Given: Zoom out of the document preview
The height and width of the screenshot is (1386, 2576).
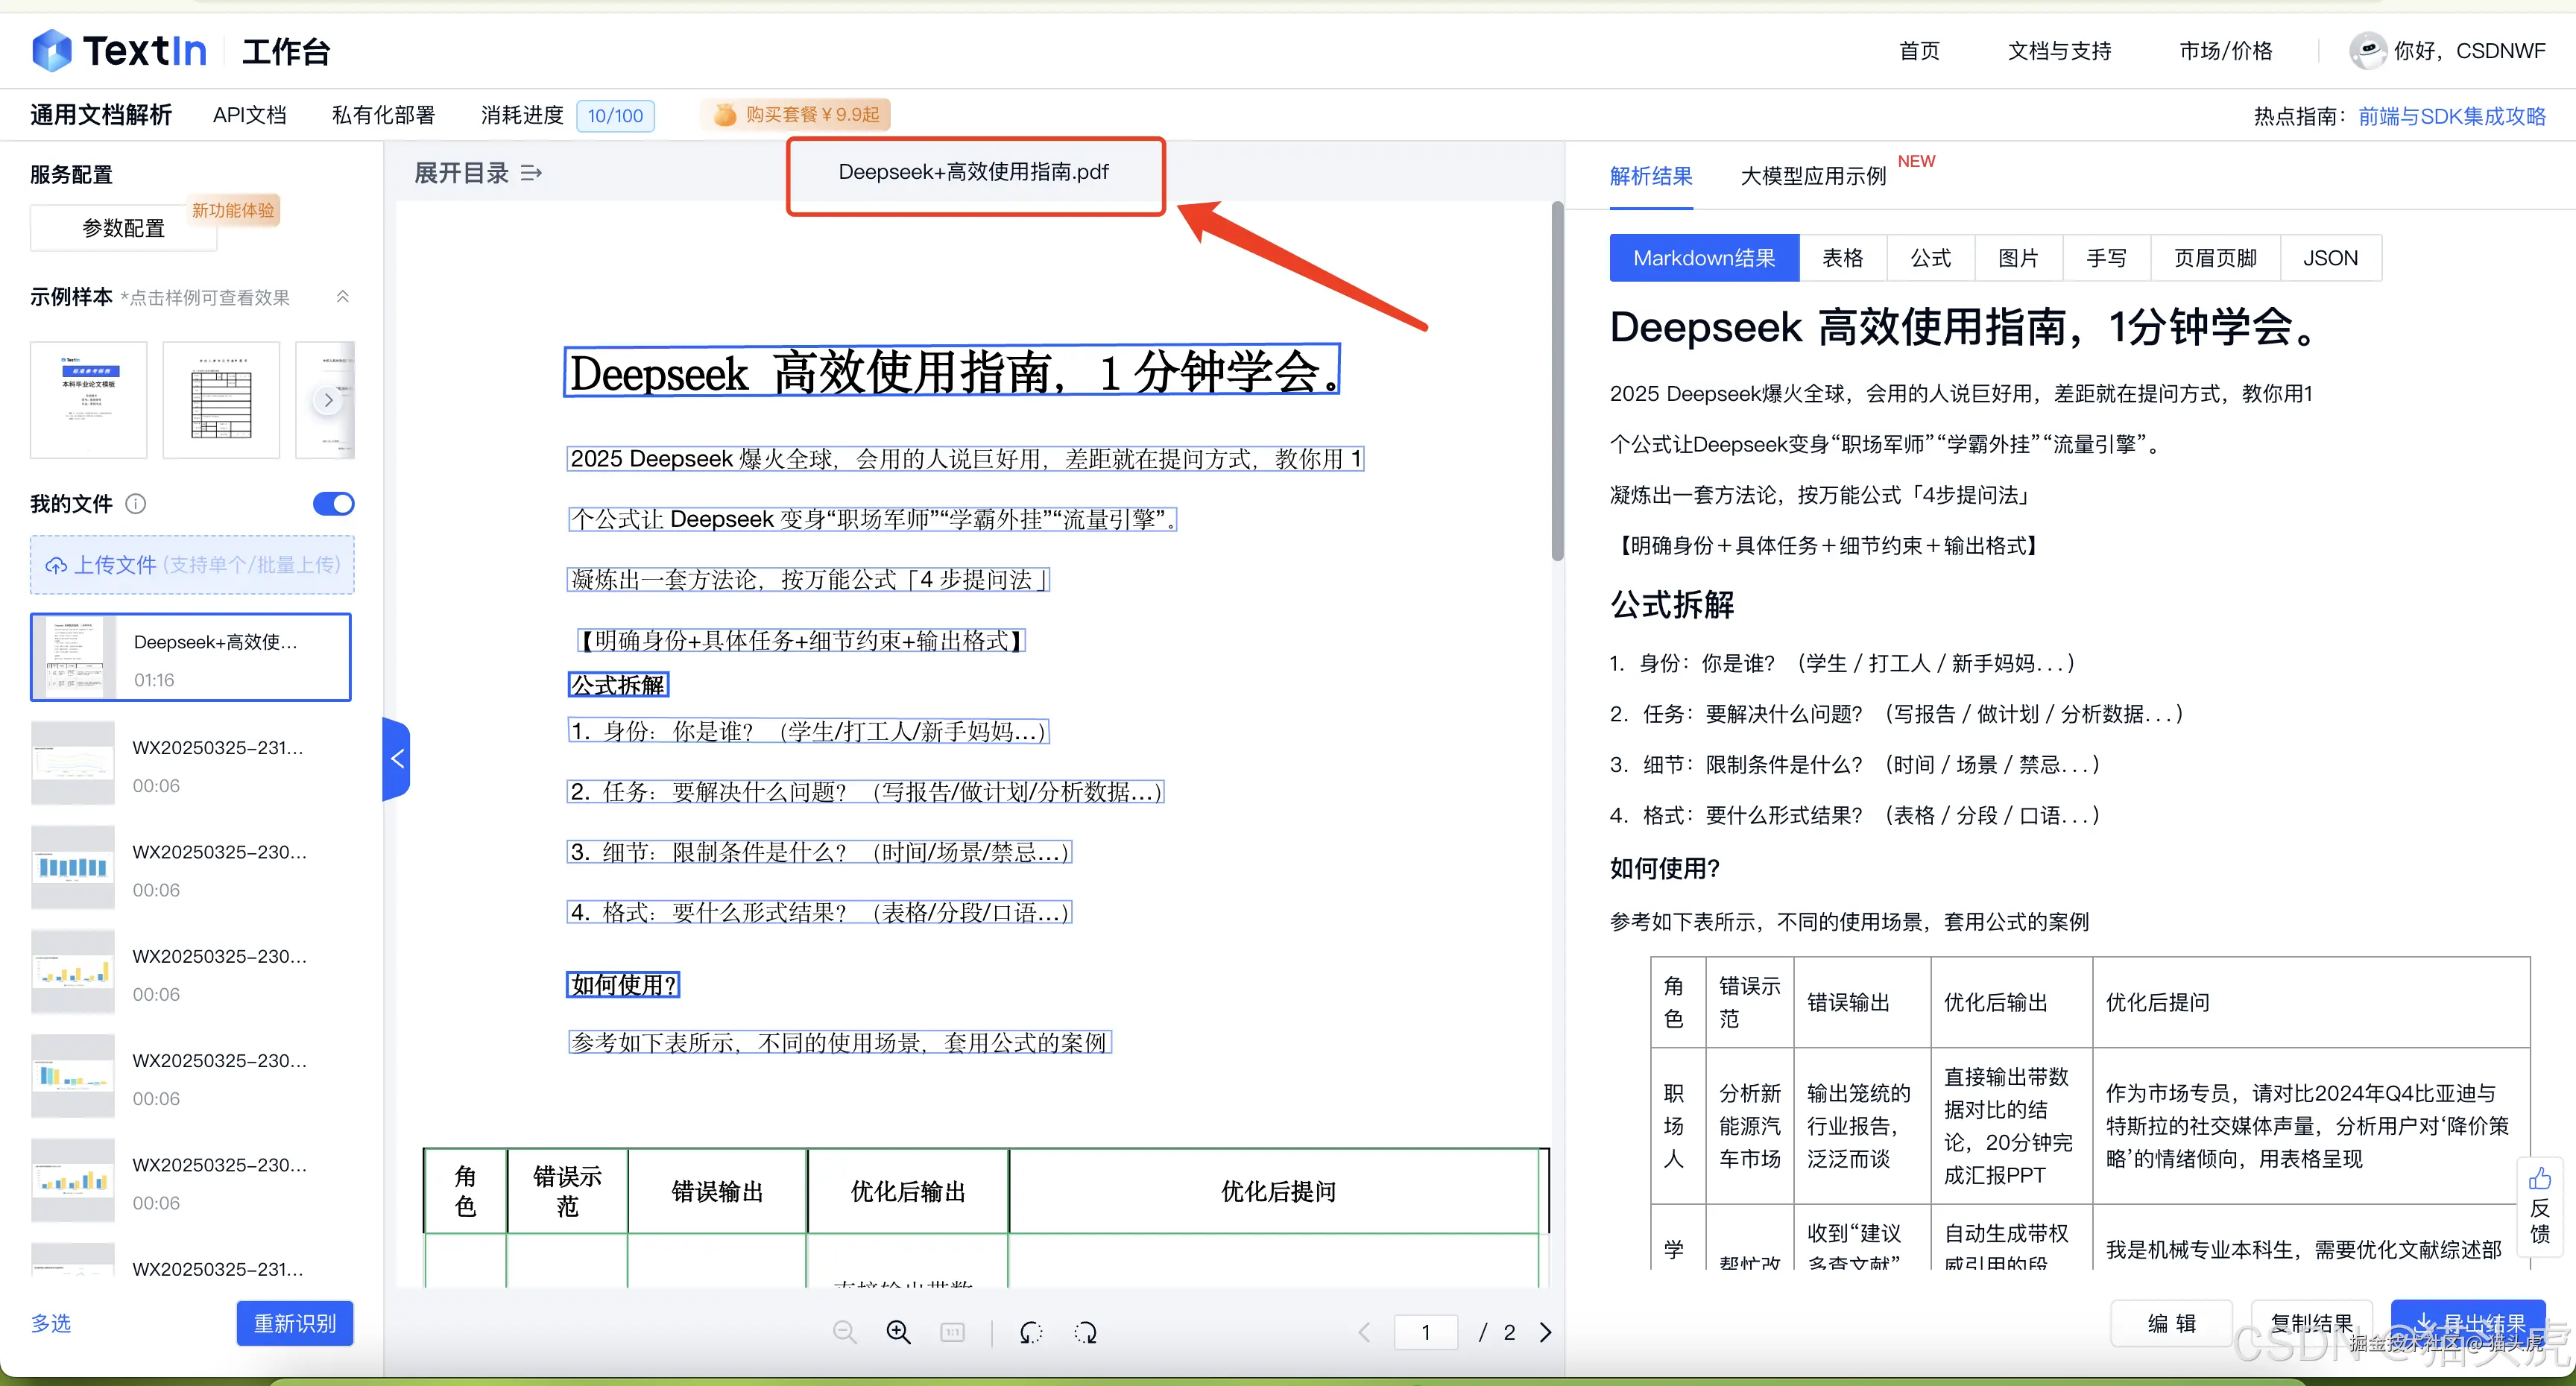Looking at the screenshot, I should click(x=845, y=1332).
